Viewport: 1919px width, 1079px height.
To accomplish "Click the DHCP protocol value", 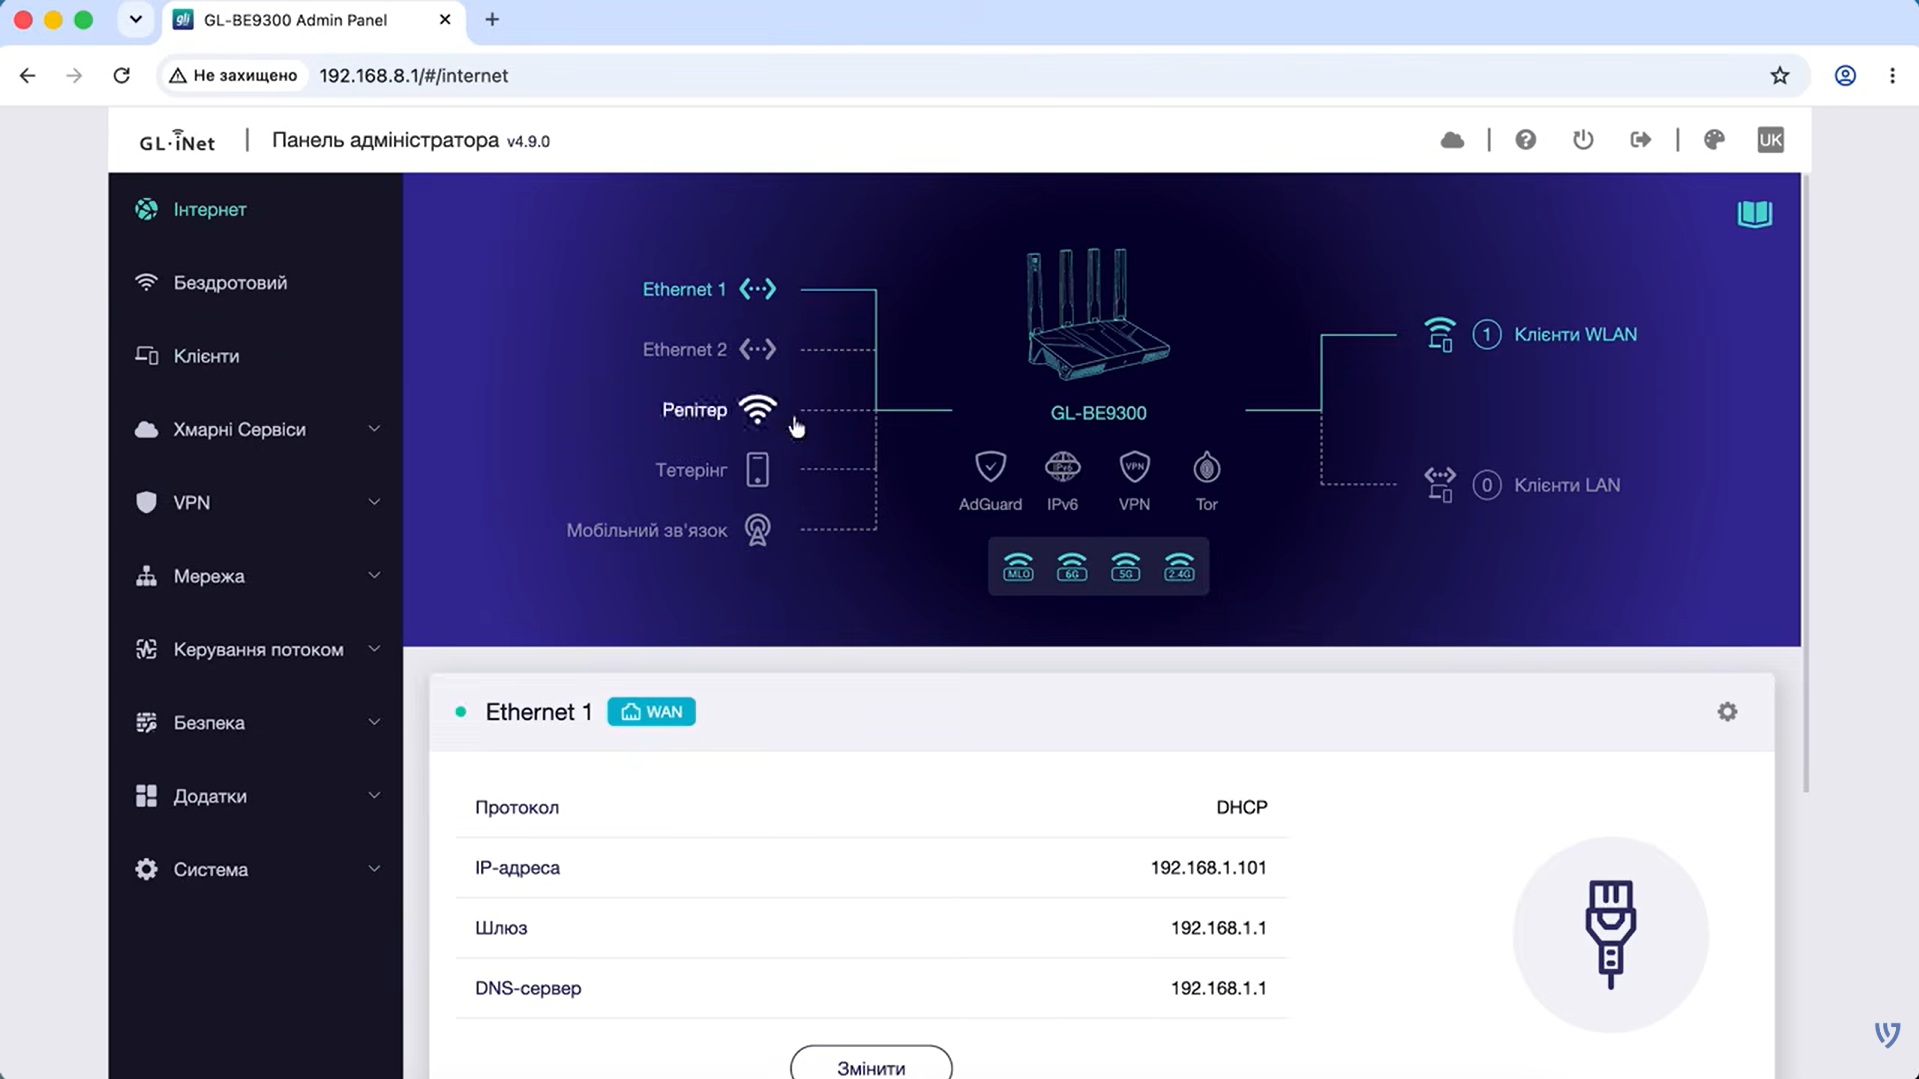I will 1241,807.
